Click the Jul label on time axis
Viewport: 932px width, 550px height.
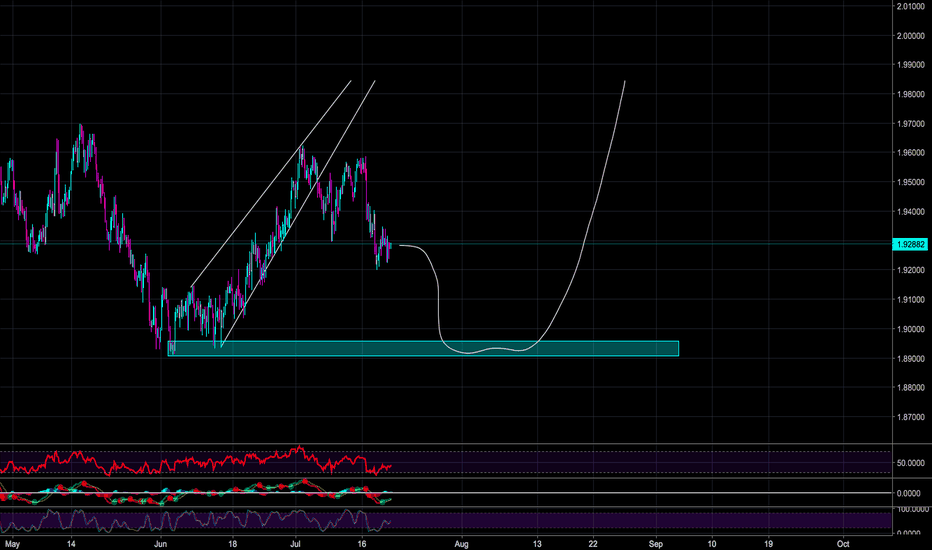point(296,543)
